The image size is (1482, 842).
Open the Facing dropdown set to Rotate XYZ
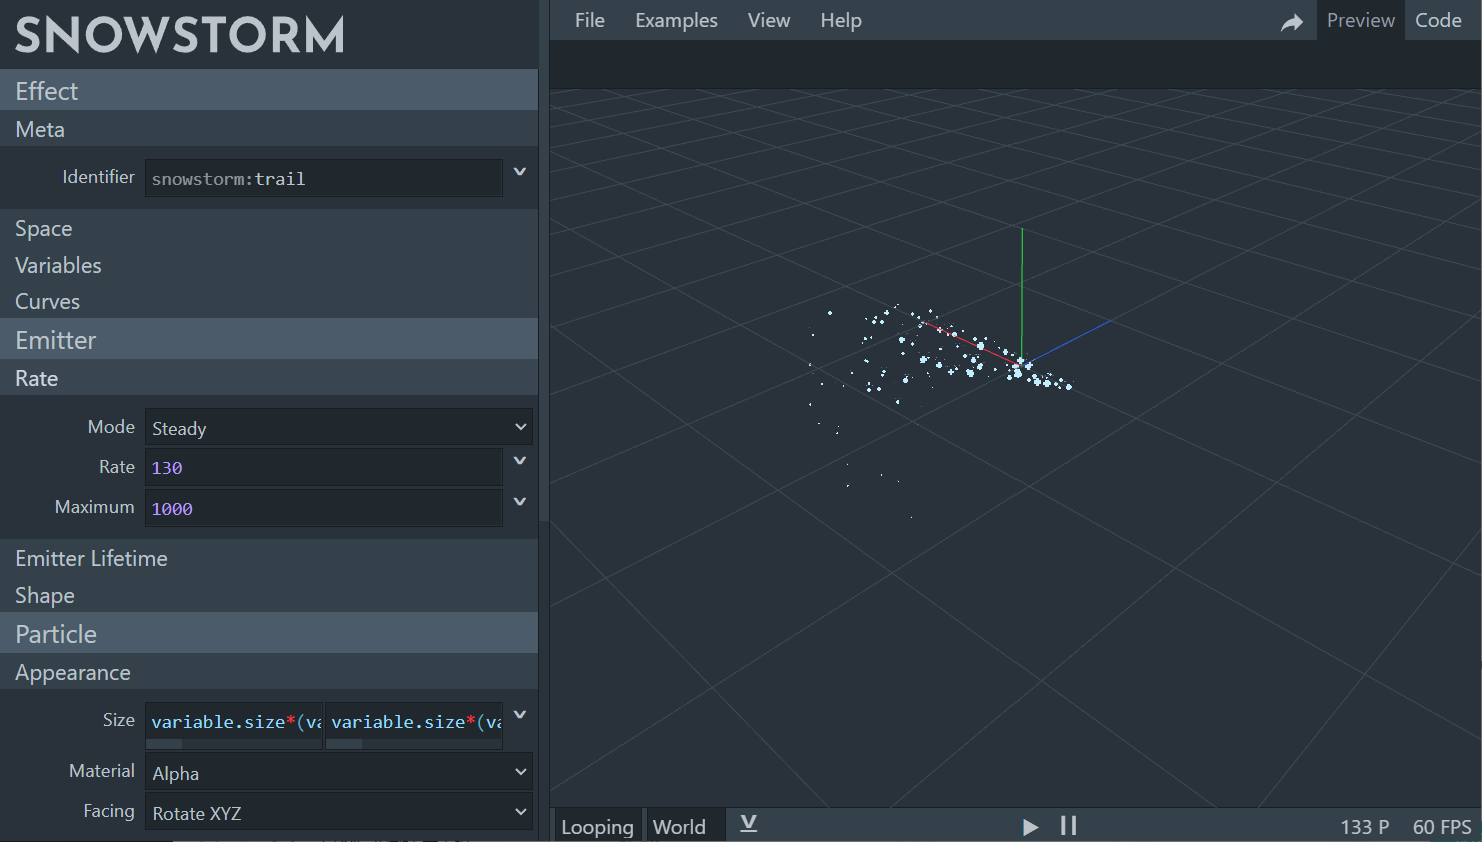(339, 812)
